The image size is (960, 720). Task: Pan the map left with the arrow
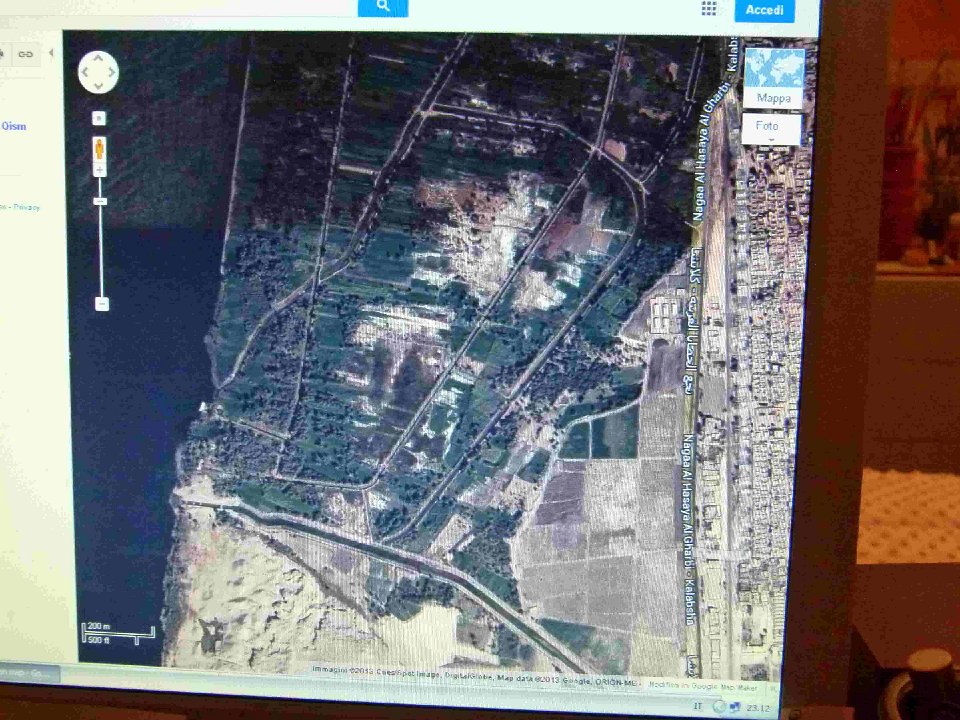85,72
